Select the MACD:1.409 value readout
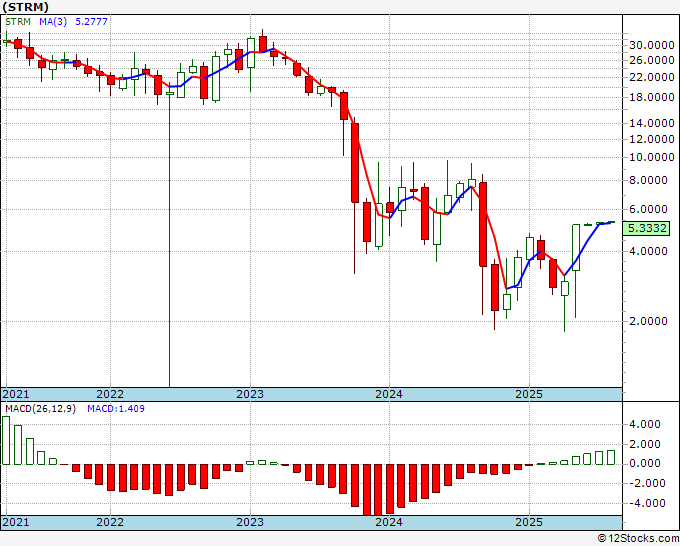The height and width of the screenshot is (546, 680). point(116,409)
